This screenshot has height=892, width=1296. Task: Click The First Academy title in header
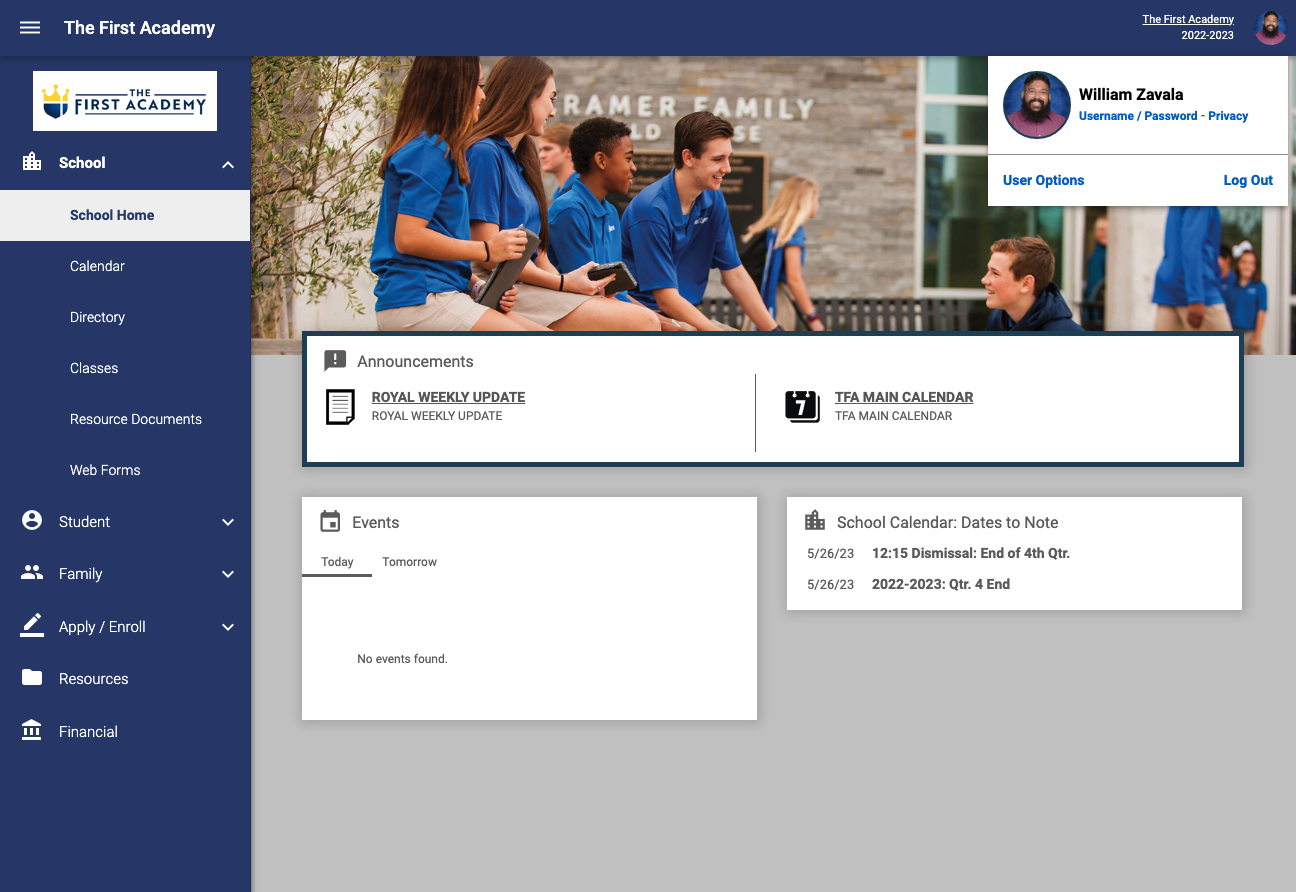140,28
